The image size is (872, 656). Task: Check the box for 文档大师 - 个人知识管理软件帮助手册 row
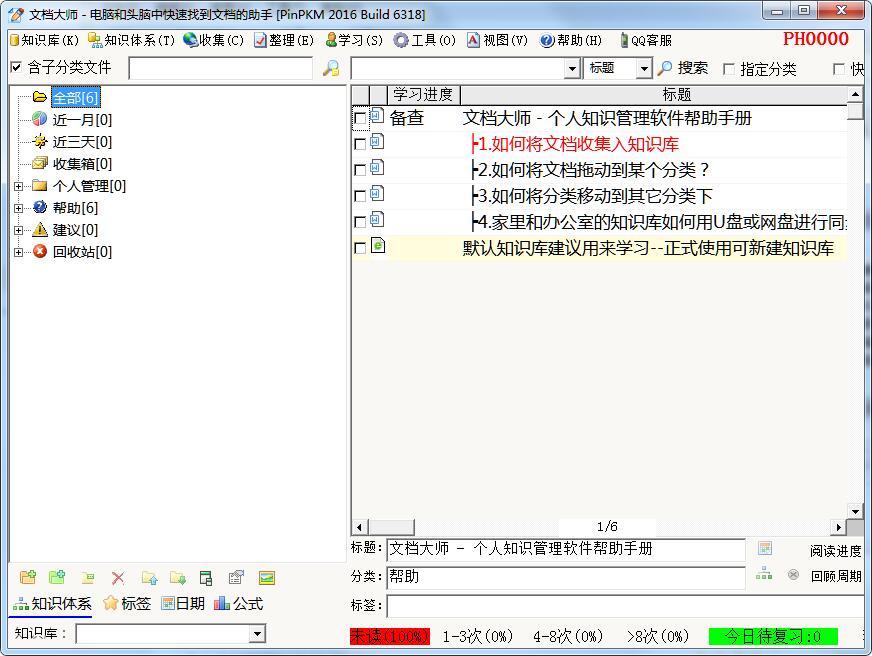(x=360, y=118)
